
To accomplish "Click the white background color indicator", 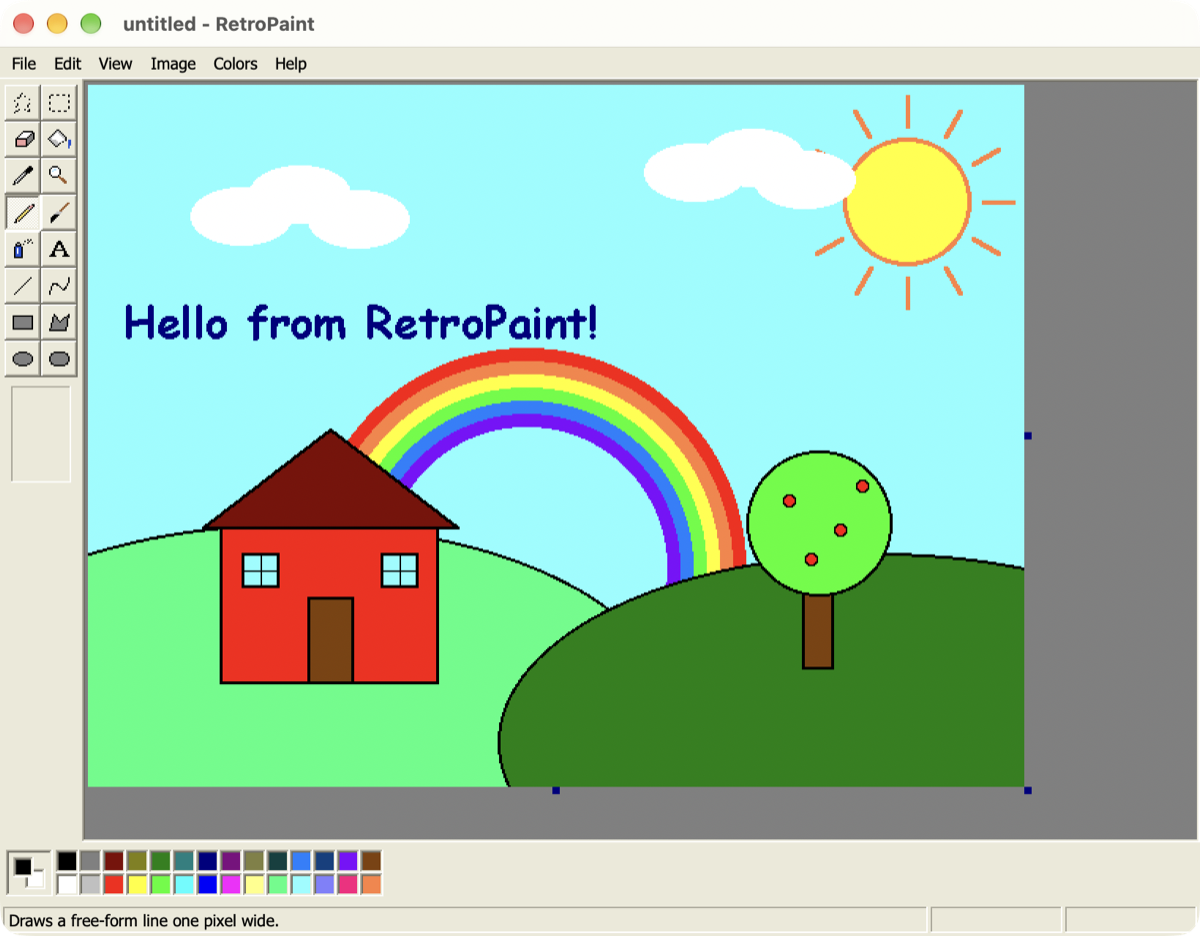I will [37, 880].
